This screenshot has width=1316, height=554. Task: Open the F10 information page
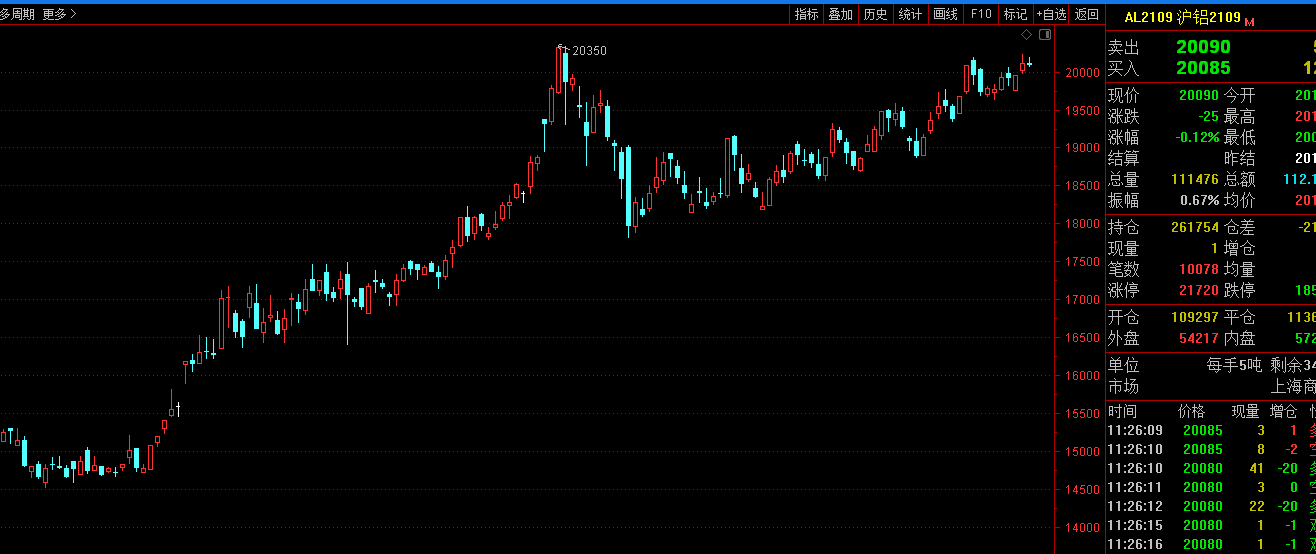tap(981, 14)
